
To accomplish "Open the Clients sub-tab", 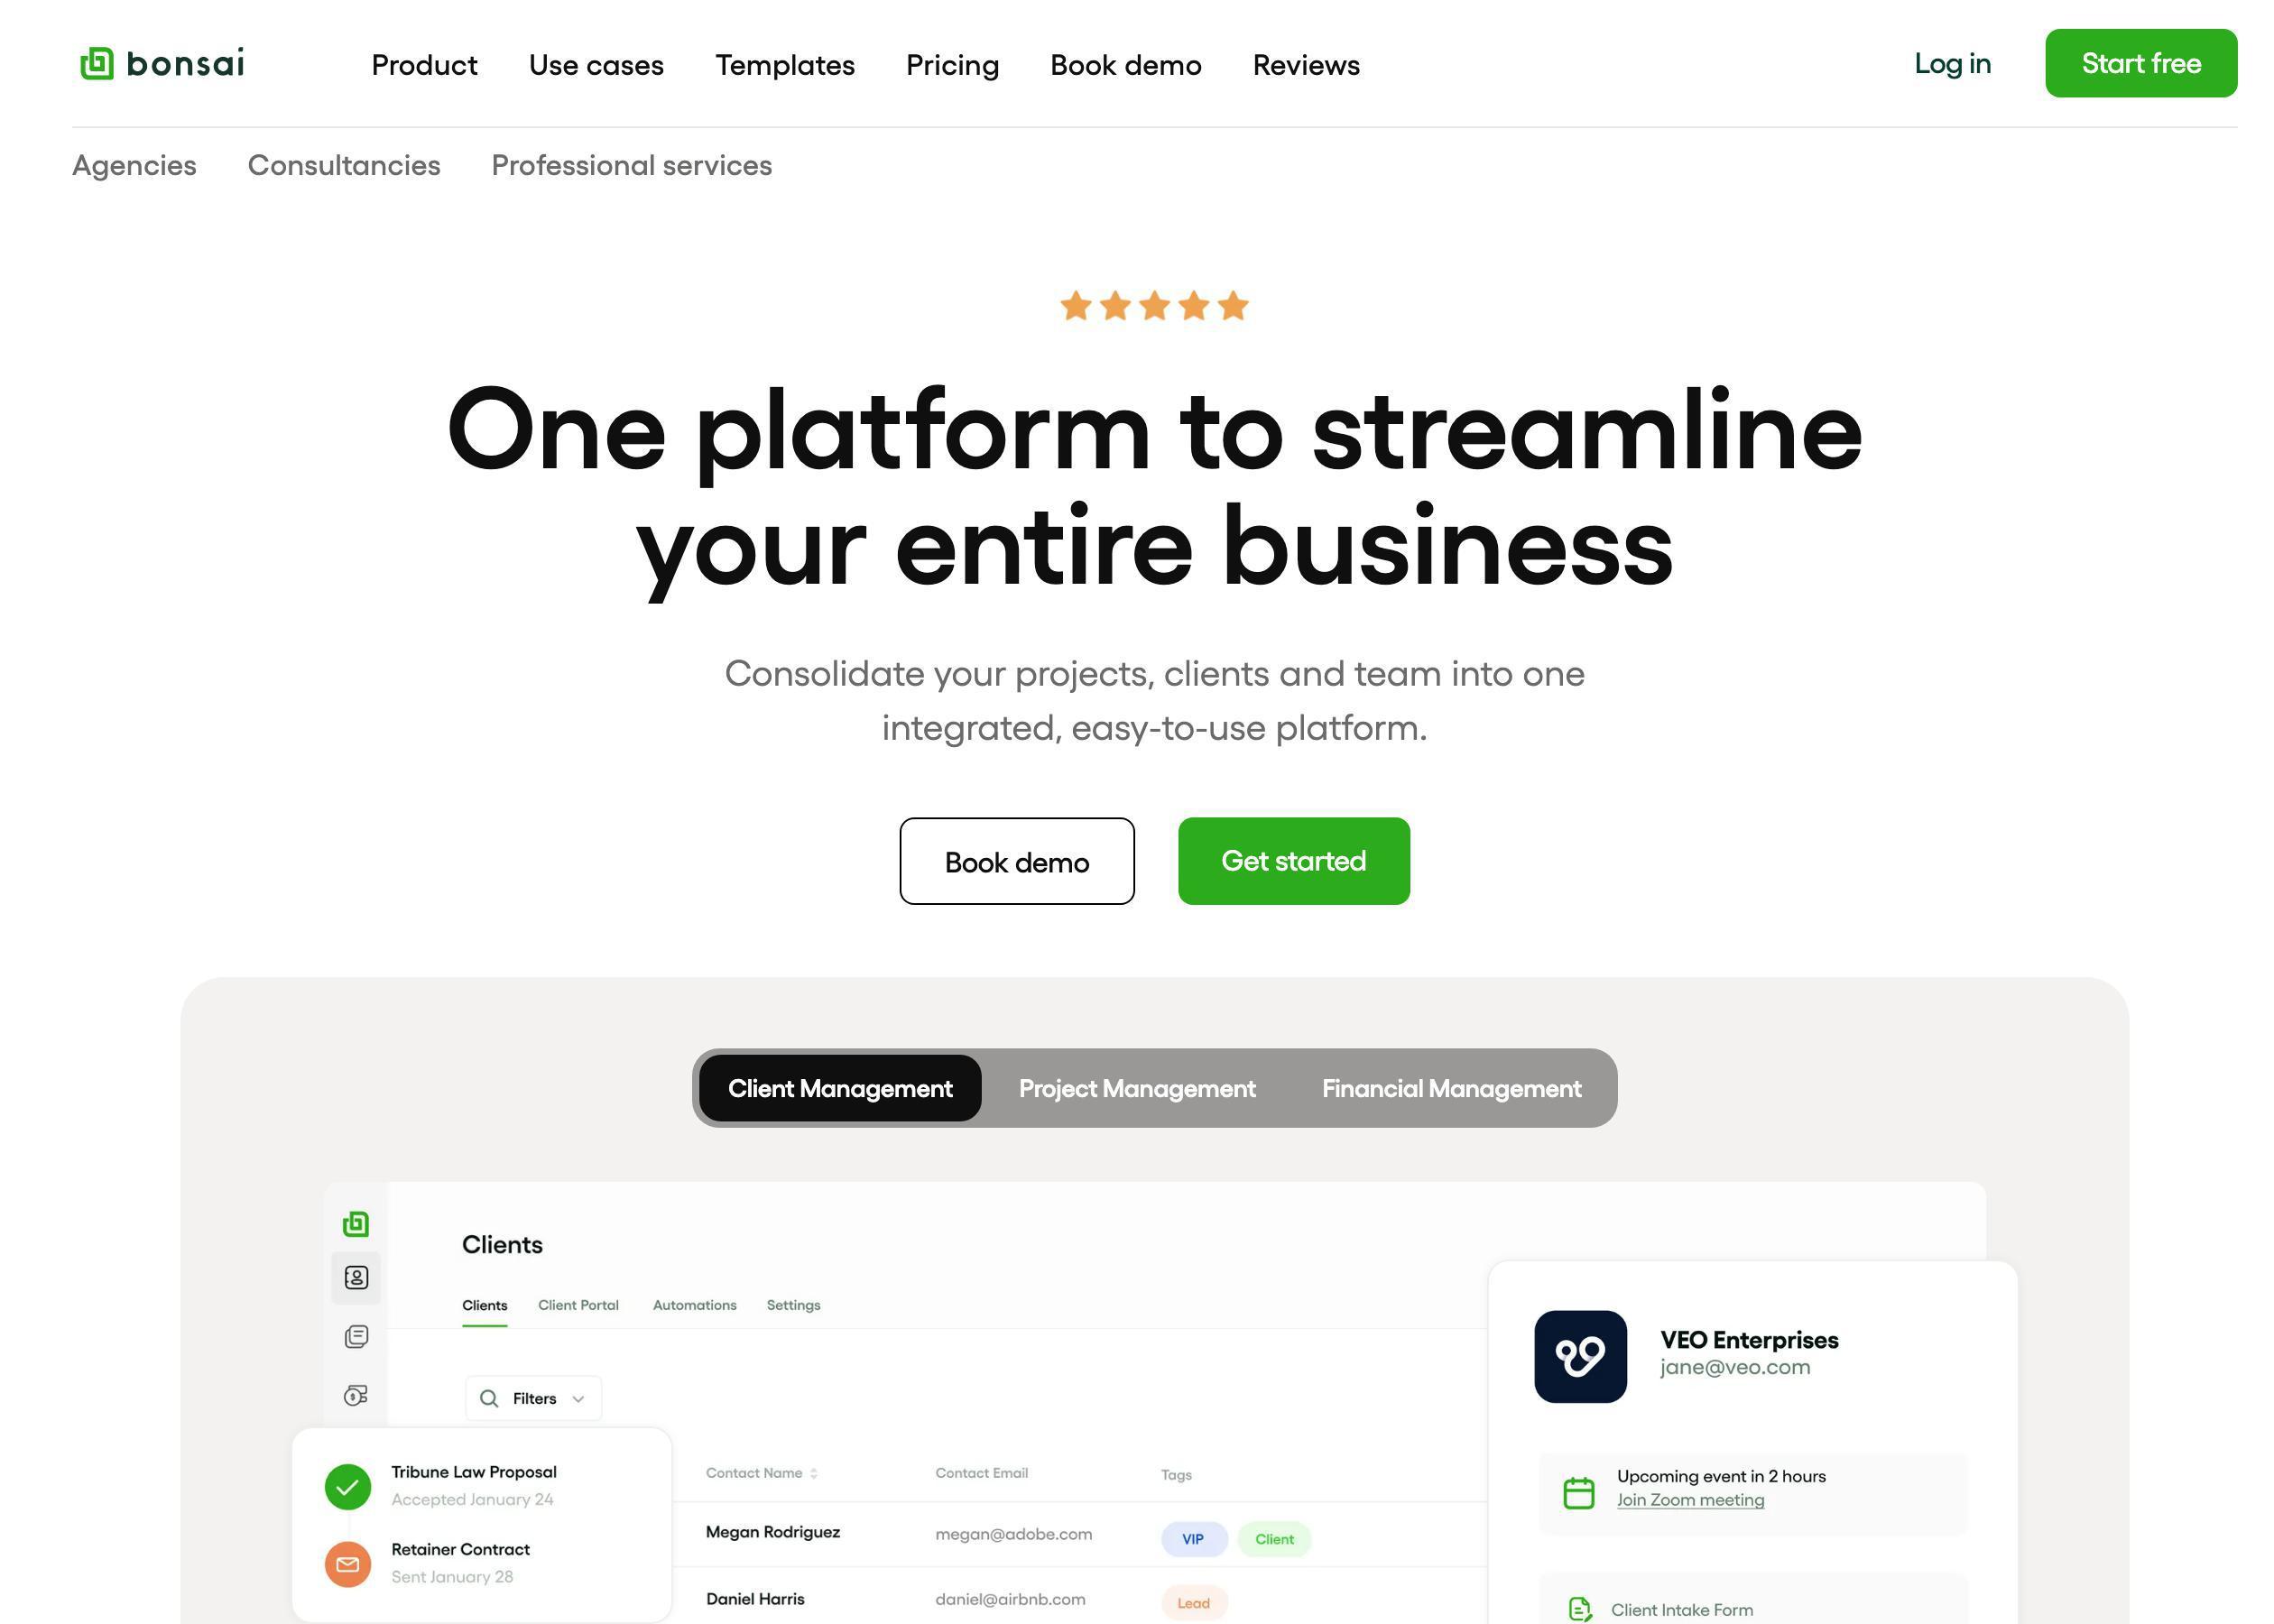I will point(484,1304).
